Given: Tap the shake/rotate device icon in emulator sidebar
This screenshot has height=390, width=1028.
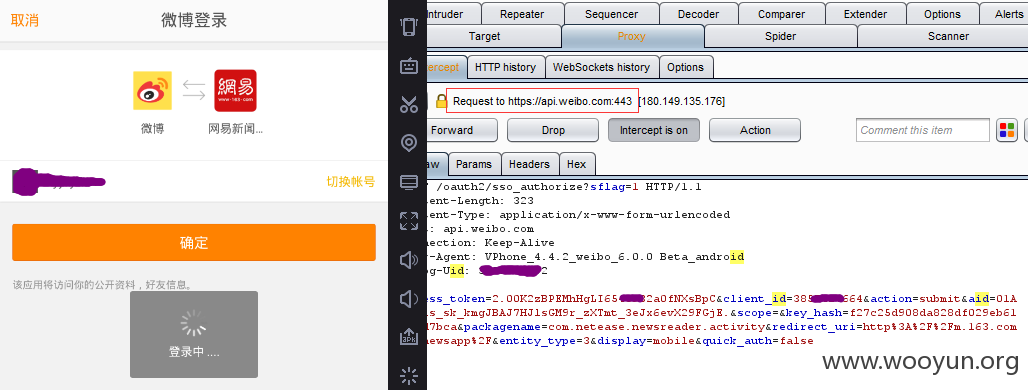Looking at the screenshot, I should click(x=408, y=27).
